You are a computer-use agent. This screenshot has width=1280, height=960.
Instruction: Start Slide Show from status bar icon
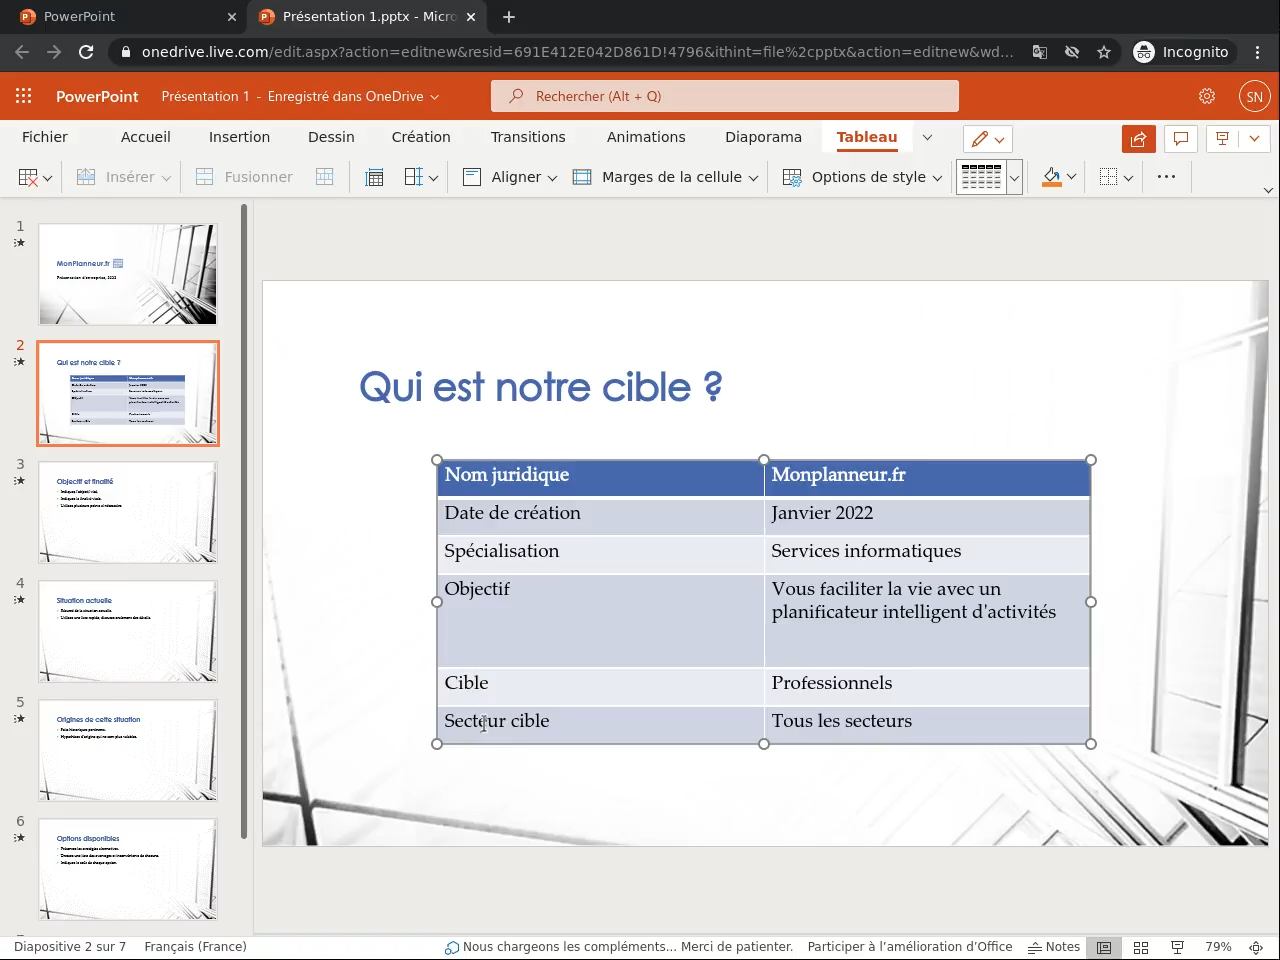pyautogui.click(x=1178, y=947)
